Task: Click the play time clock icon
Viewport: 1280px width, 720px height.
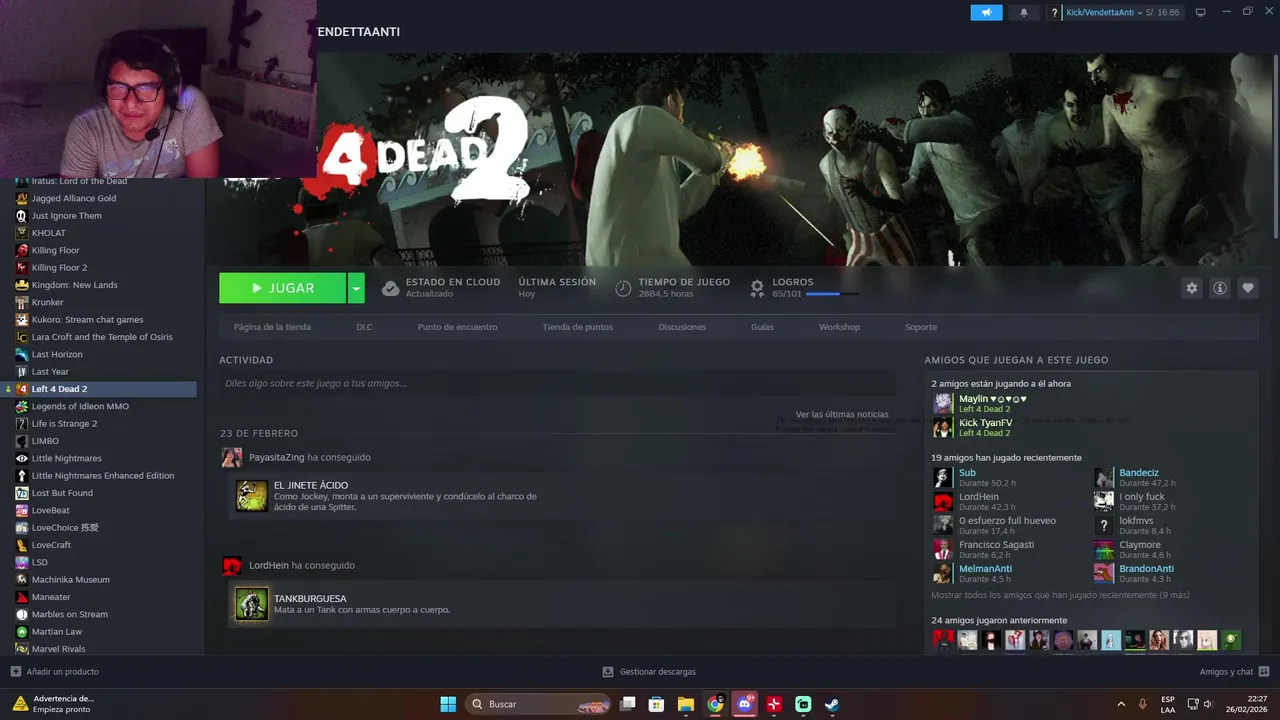Action: 623,288
